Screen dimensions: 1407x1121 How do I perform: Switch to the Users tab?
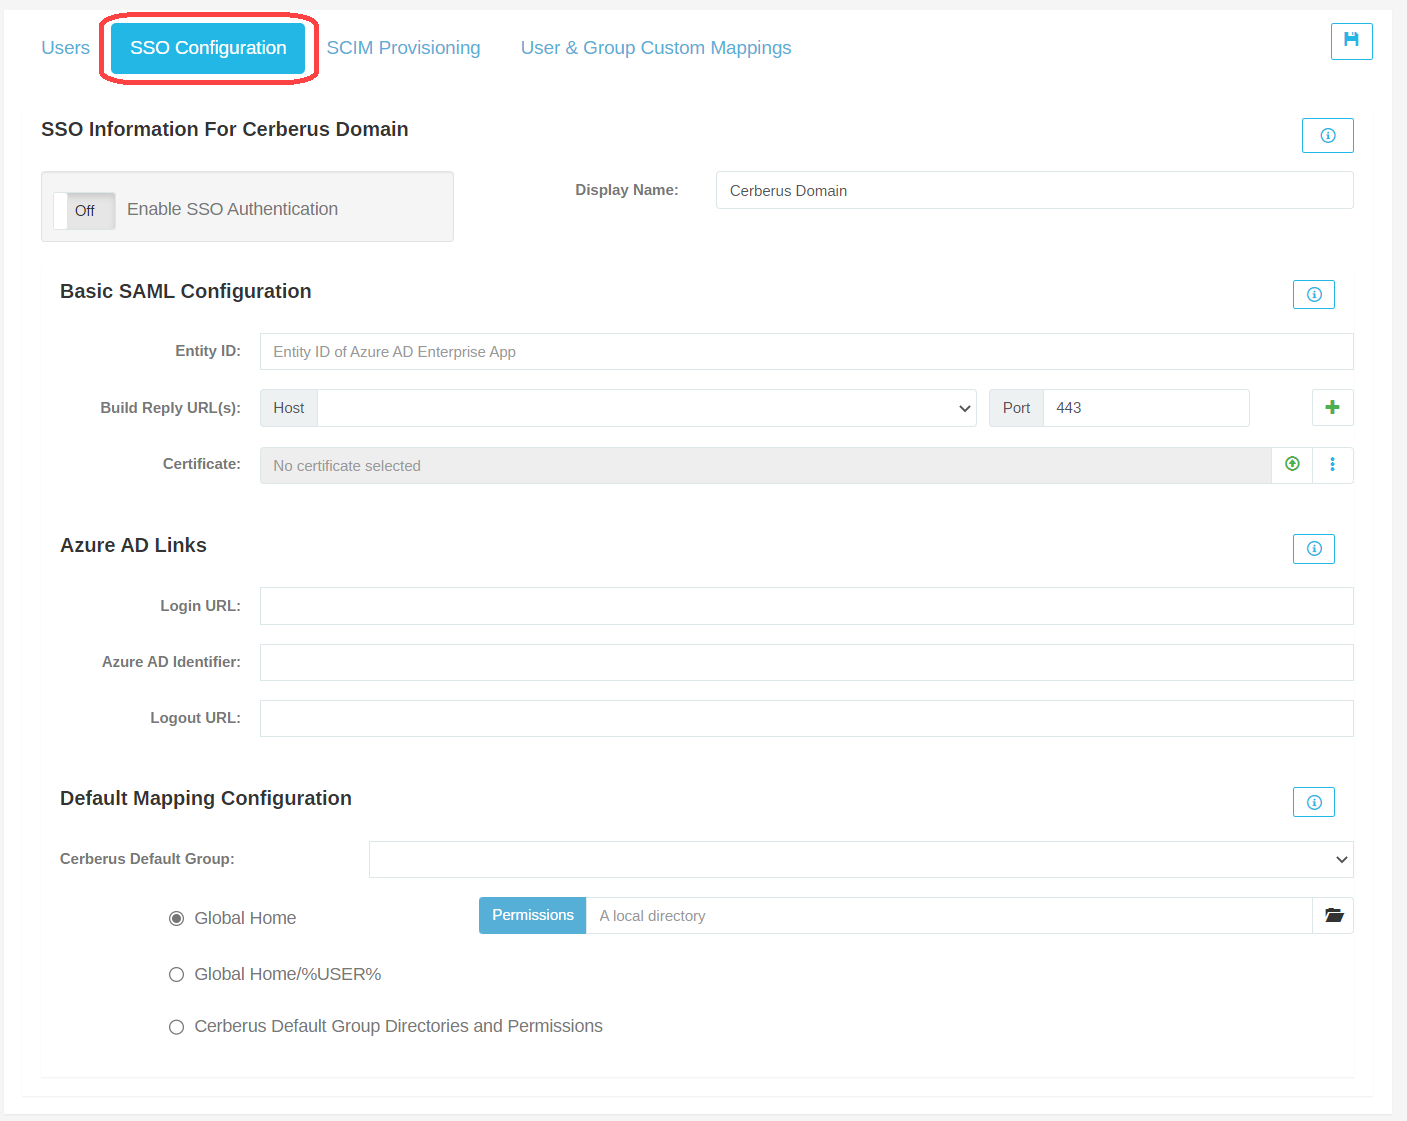pyautogui.click(x=65, y=47)
